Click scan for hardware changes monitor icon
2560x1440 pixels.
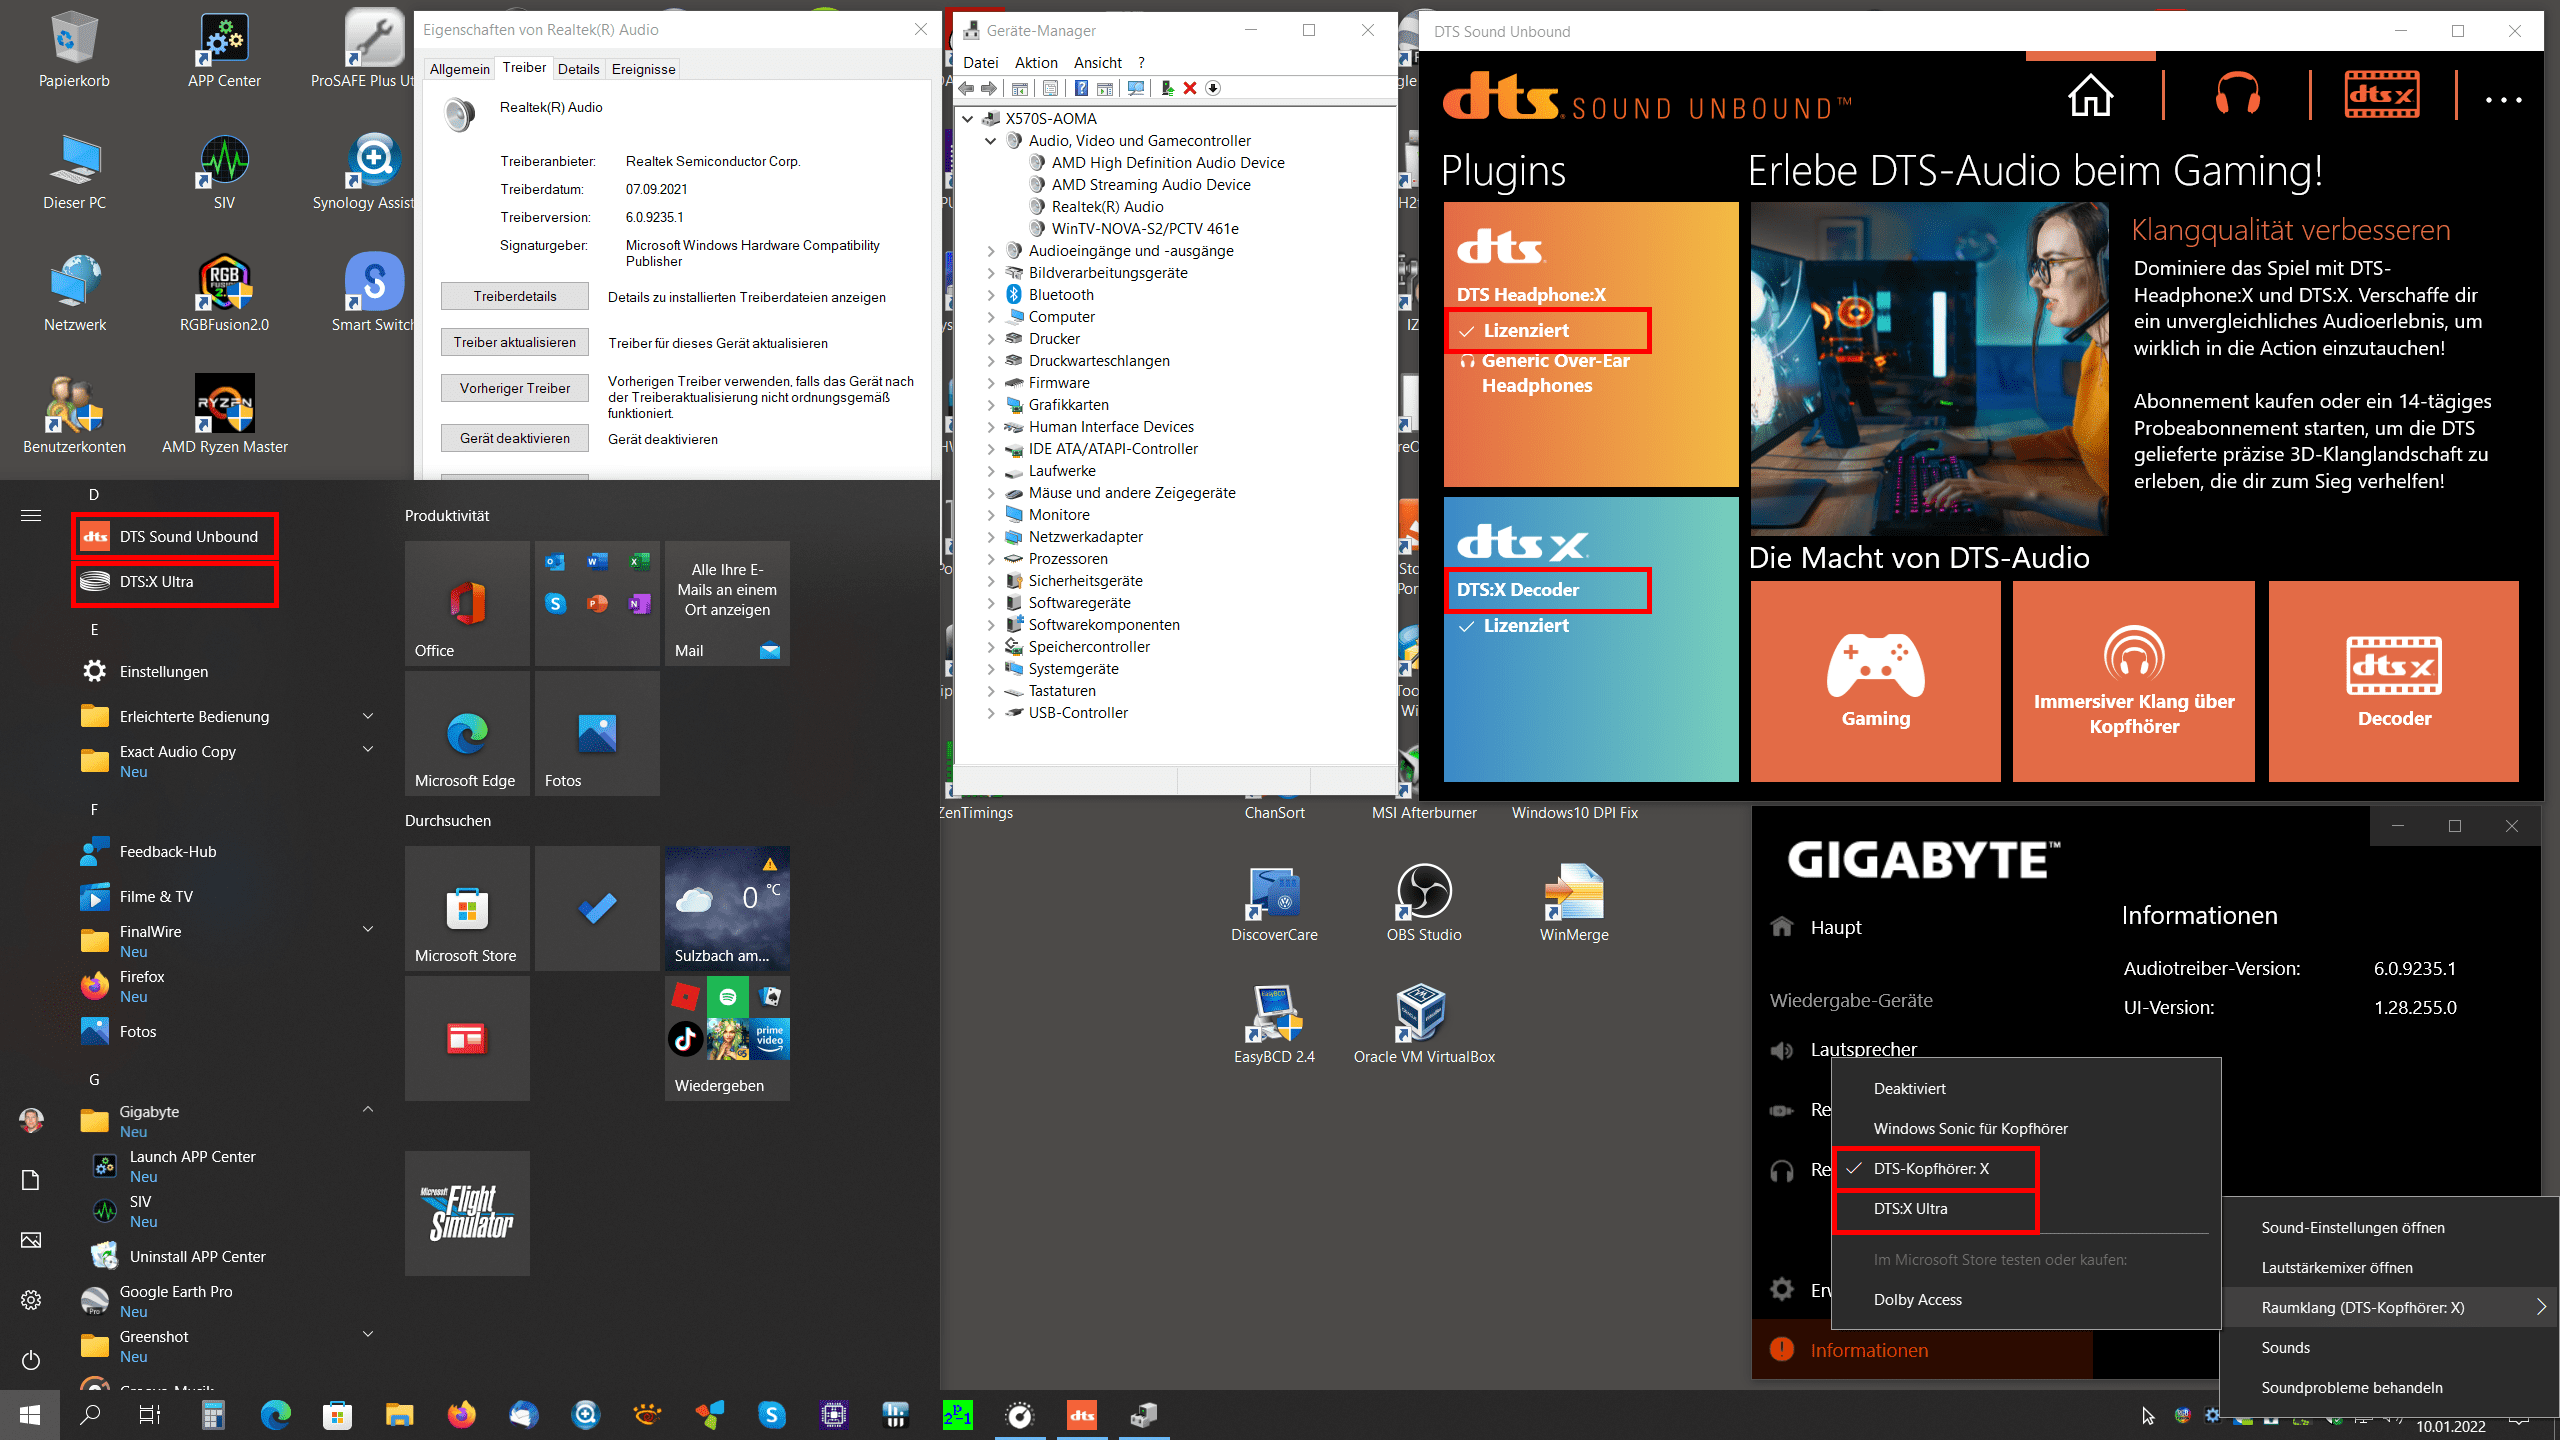1136,88
